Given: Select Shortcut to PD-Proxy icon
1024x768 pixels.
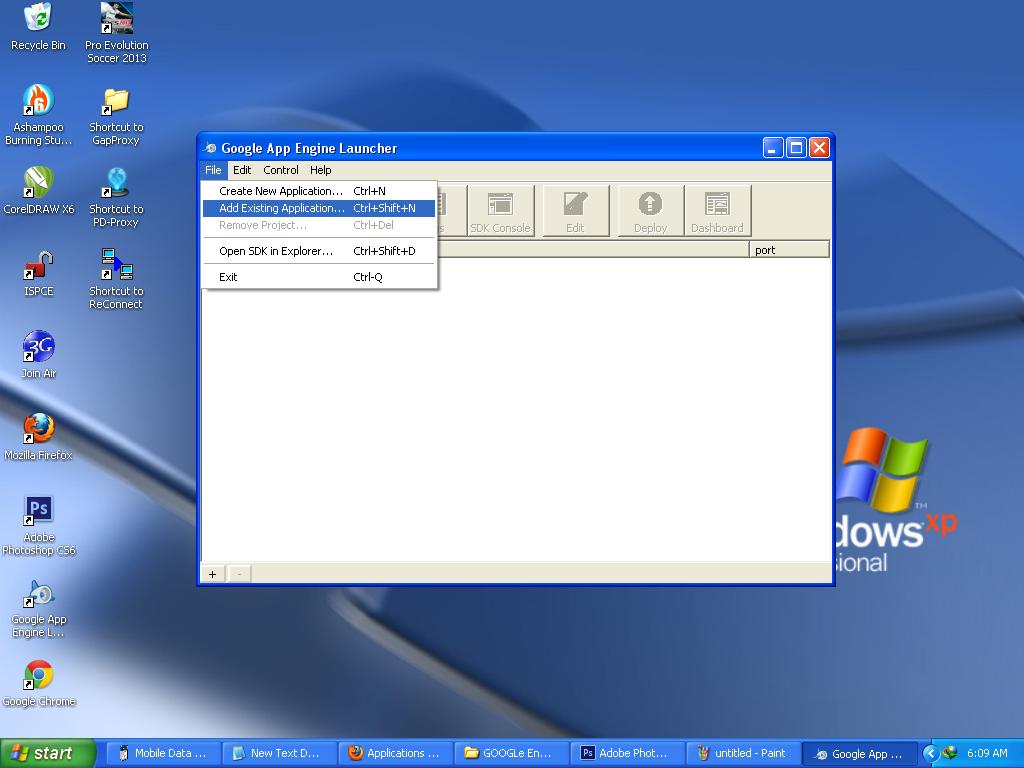Looking at the screenshot, I should pos(116,197).
